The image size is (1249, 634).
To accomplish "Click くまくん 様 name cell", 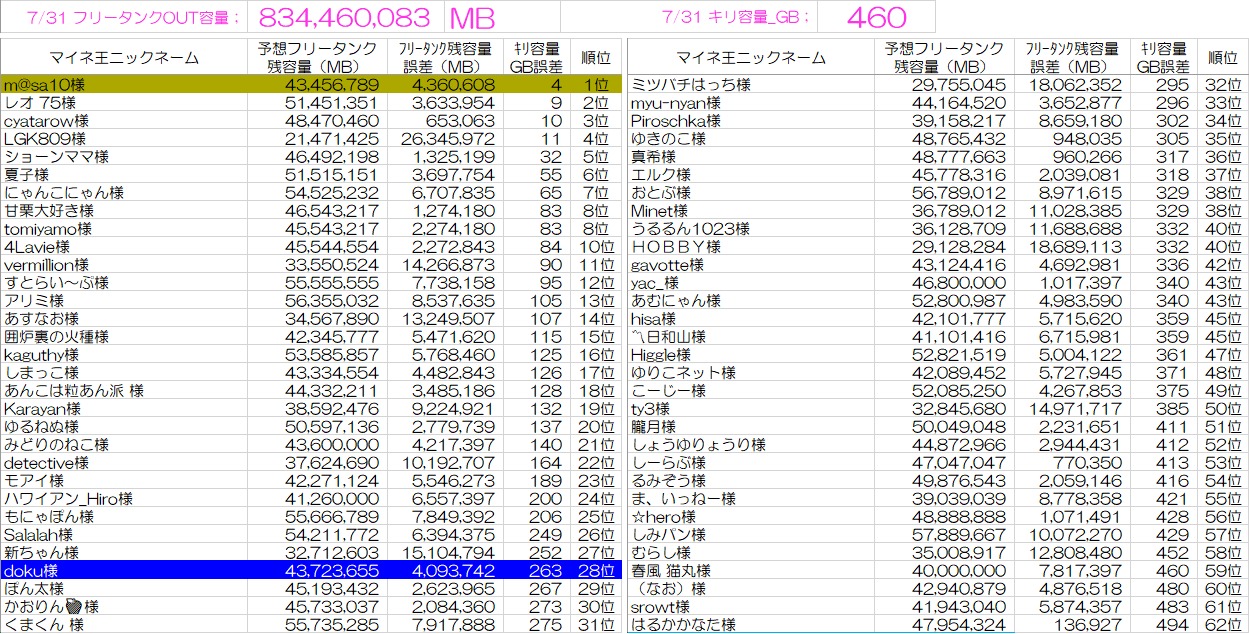I will [x=124, y=625].
